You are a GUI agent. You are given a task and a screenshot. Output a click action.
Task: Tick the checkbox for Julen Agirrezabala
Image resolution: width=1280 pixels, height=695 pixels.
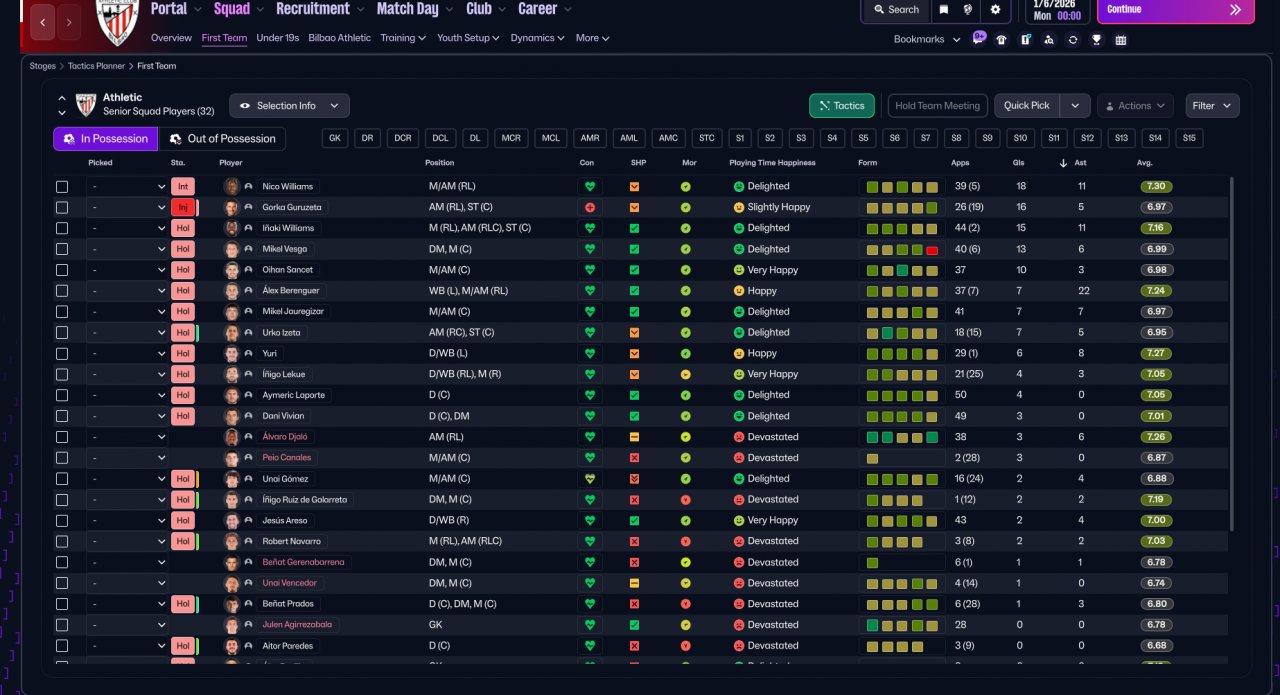(x=62, y=625)
